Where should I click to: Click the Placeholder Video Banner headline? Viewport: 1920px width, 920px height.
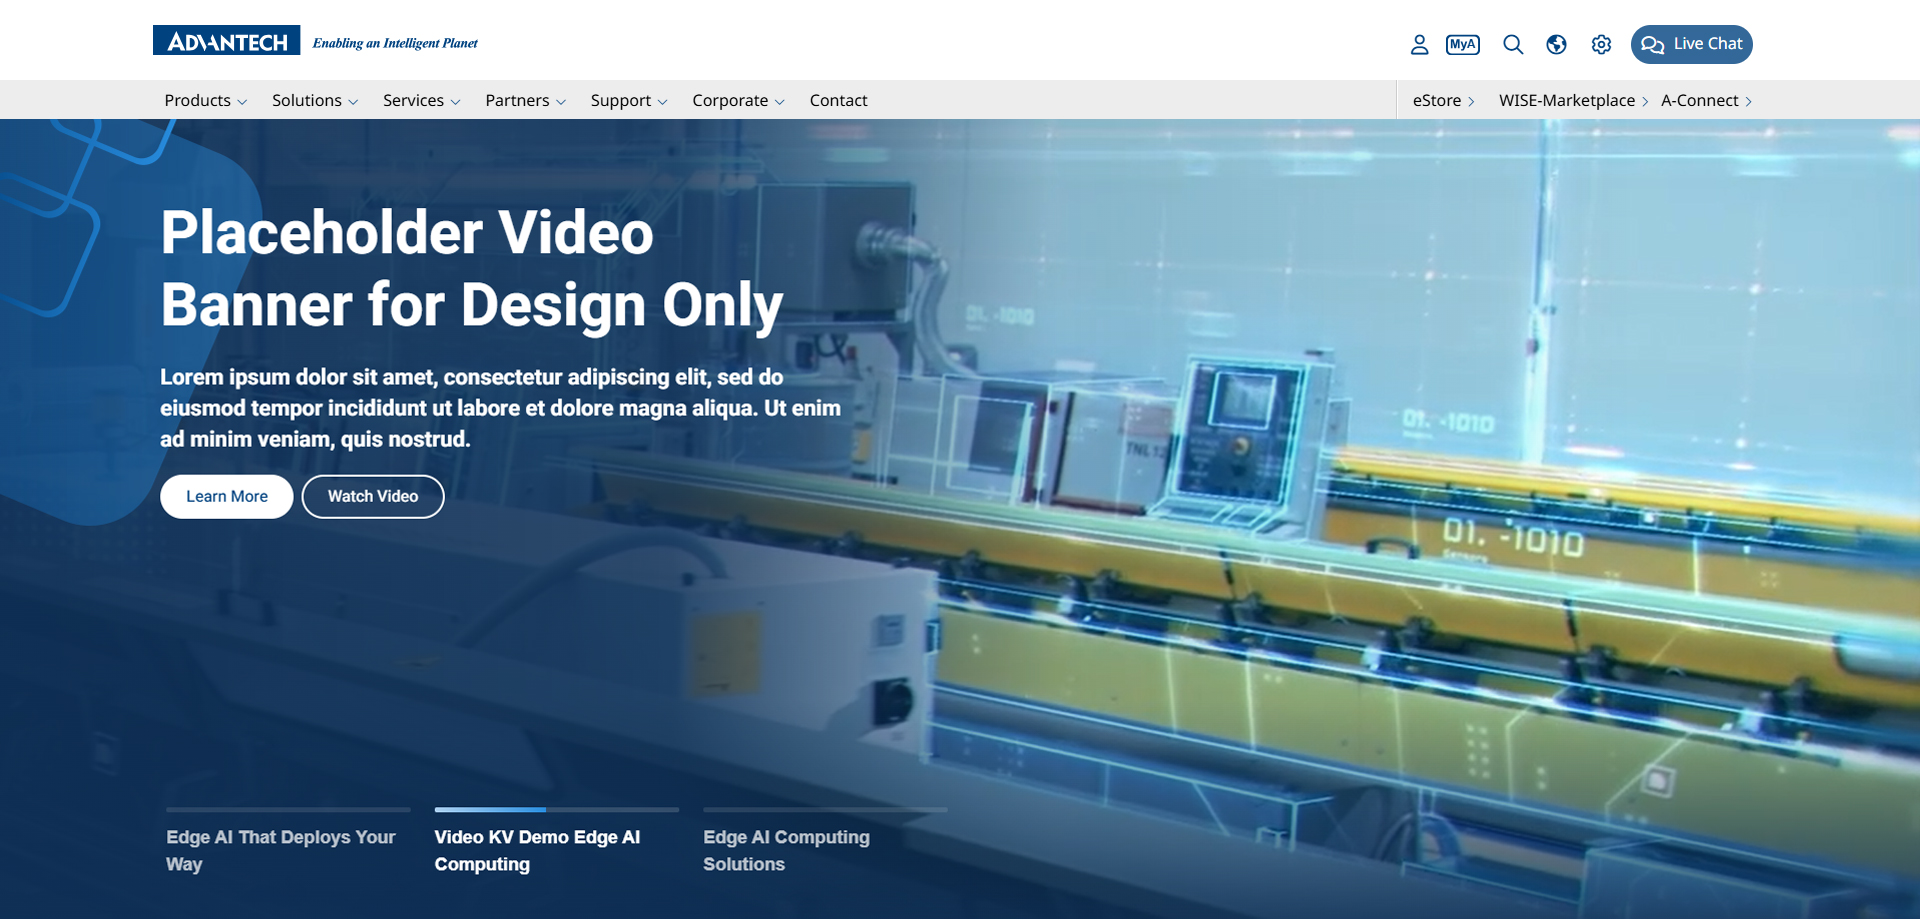click(x=472, y=268)
